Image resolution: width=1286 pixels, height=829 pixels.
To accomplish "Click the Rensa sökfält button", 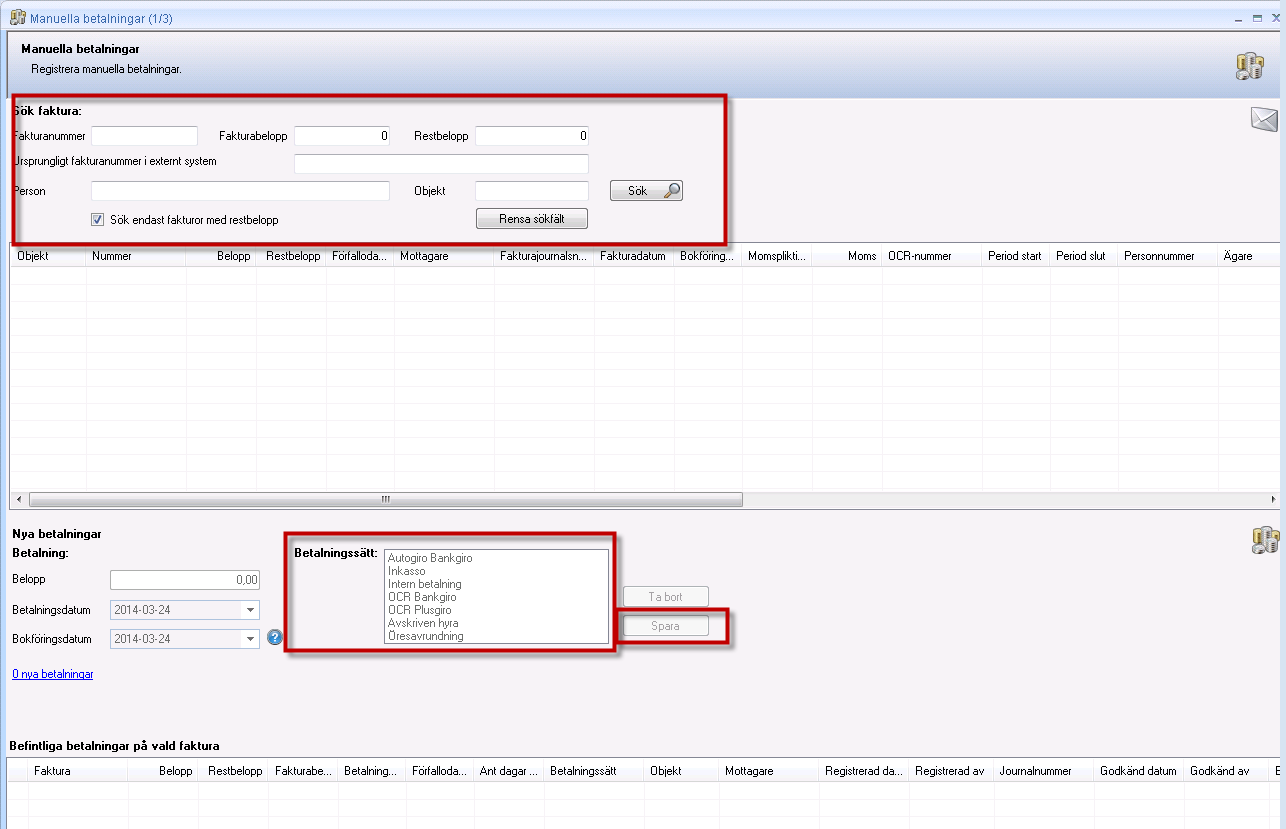I will click(x=532, y=219).
